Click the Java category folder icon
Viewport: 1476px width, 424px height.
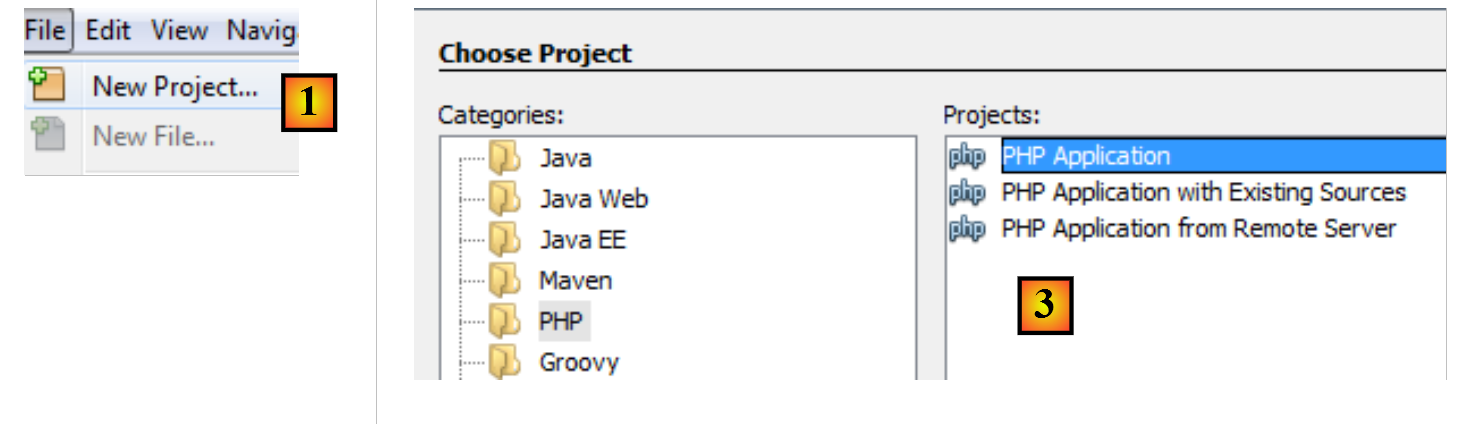point(505,158)
